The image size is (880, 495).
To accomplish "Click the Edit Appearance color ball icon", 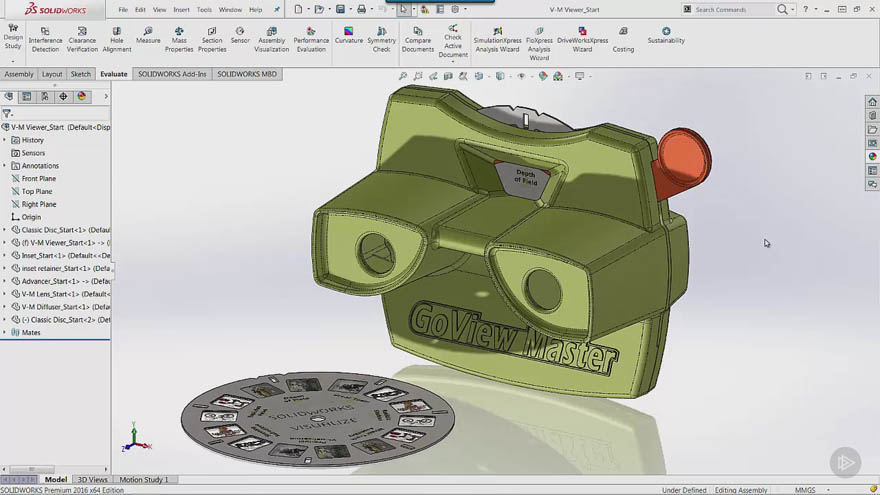I will [543, 76].
